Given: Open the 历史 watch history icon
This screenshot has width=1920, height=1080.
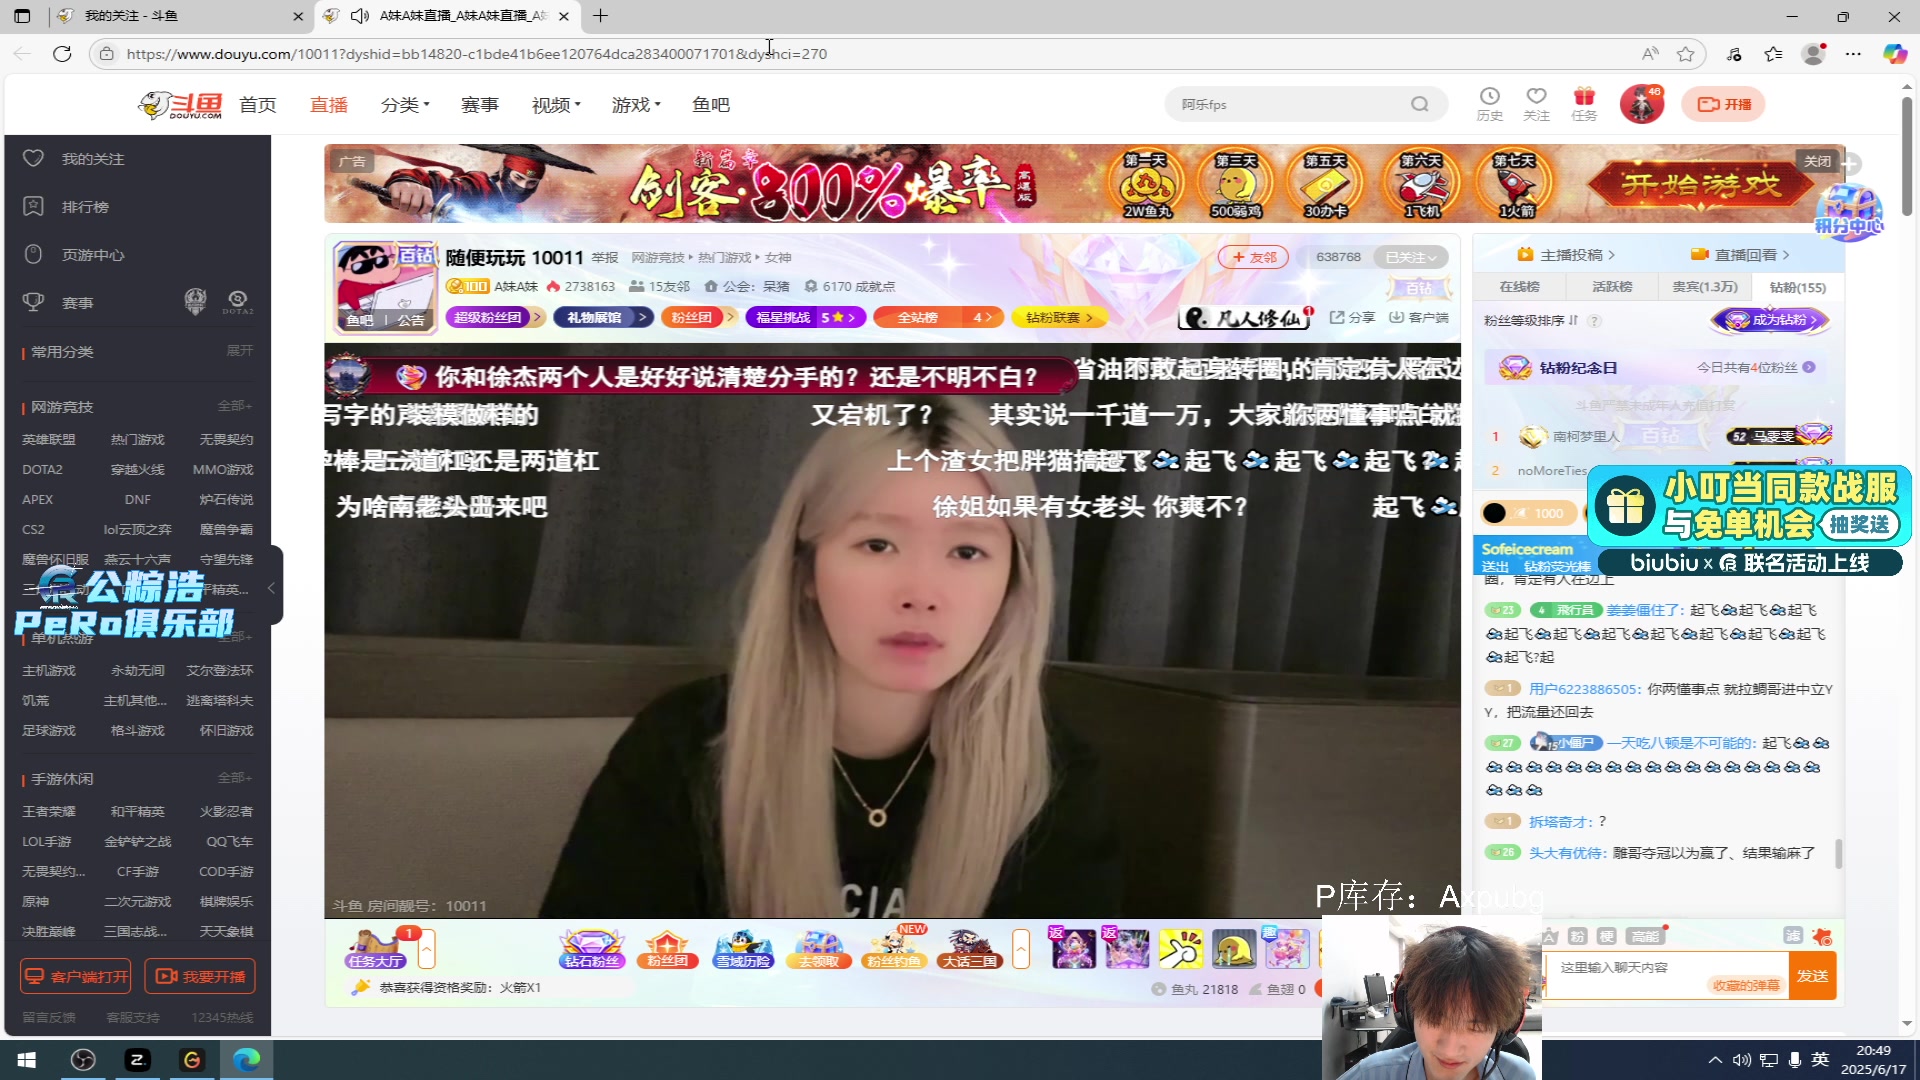Looking at the screenshot, I should coord(1489,103).
